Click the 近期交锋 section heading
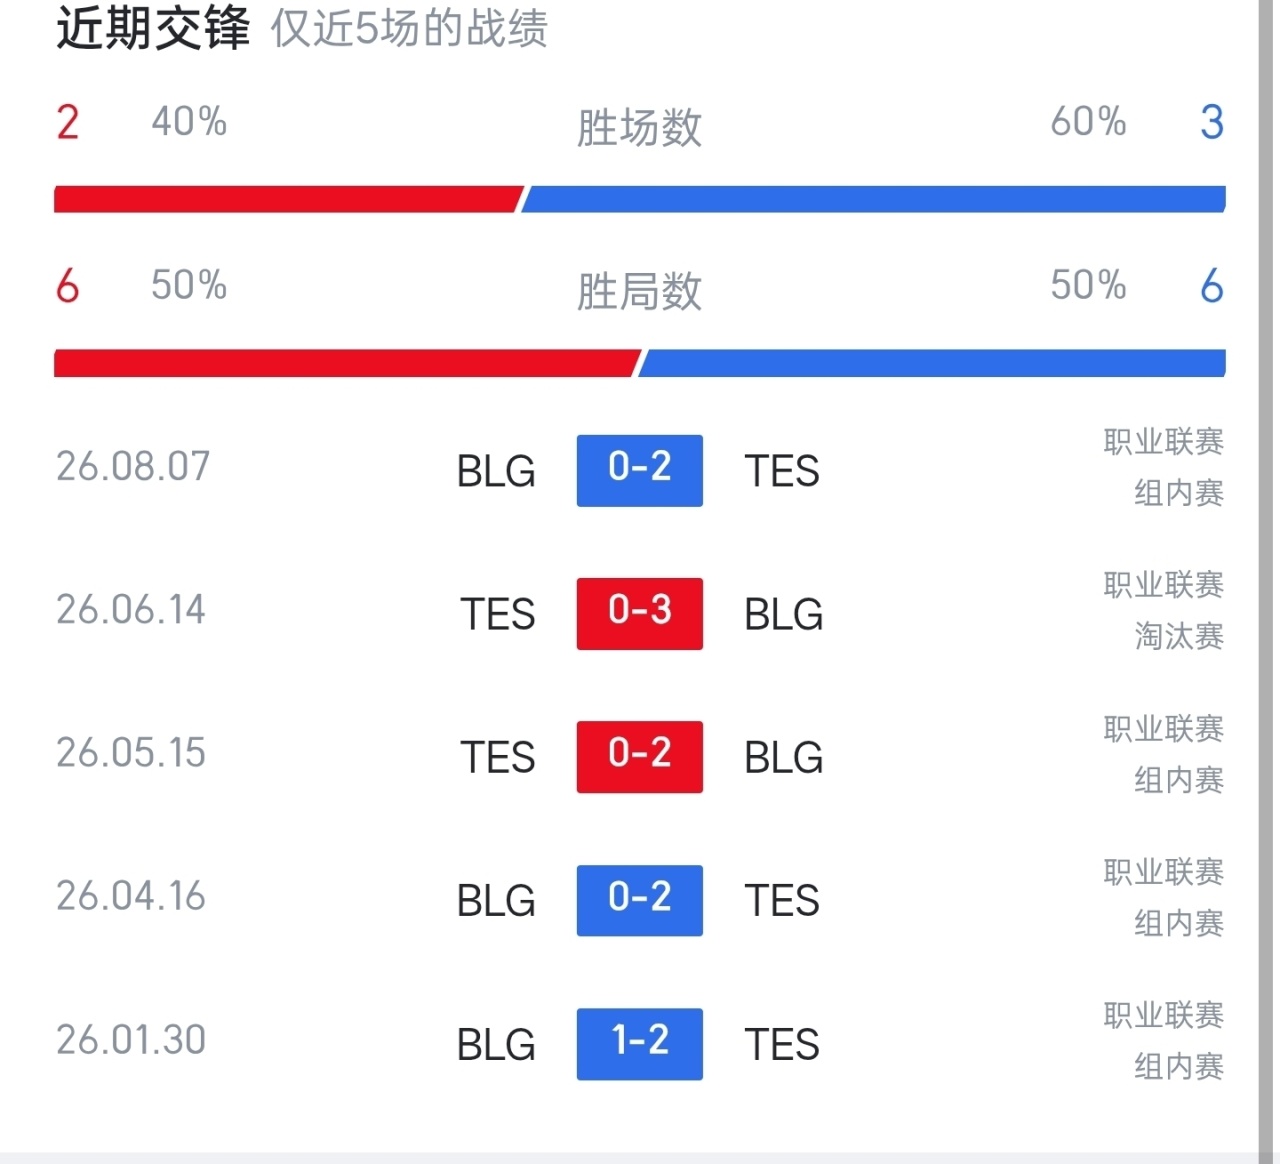The width and height of the screenshot is (1280, 1164). [153, 27]
